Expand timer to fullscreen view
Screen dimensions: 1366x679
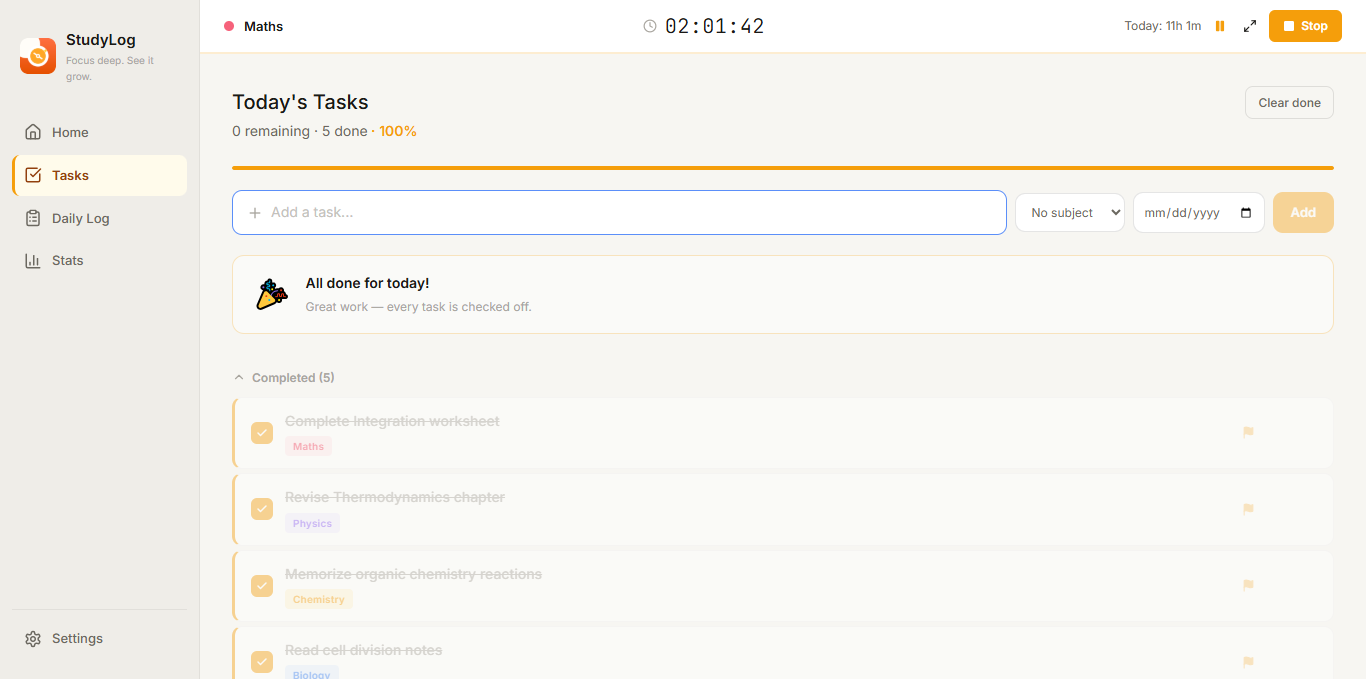coord(1250,26)
